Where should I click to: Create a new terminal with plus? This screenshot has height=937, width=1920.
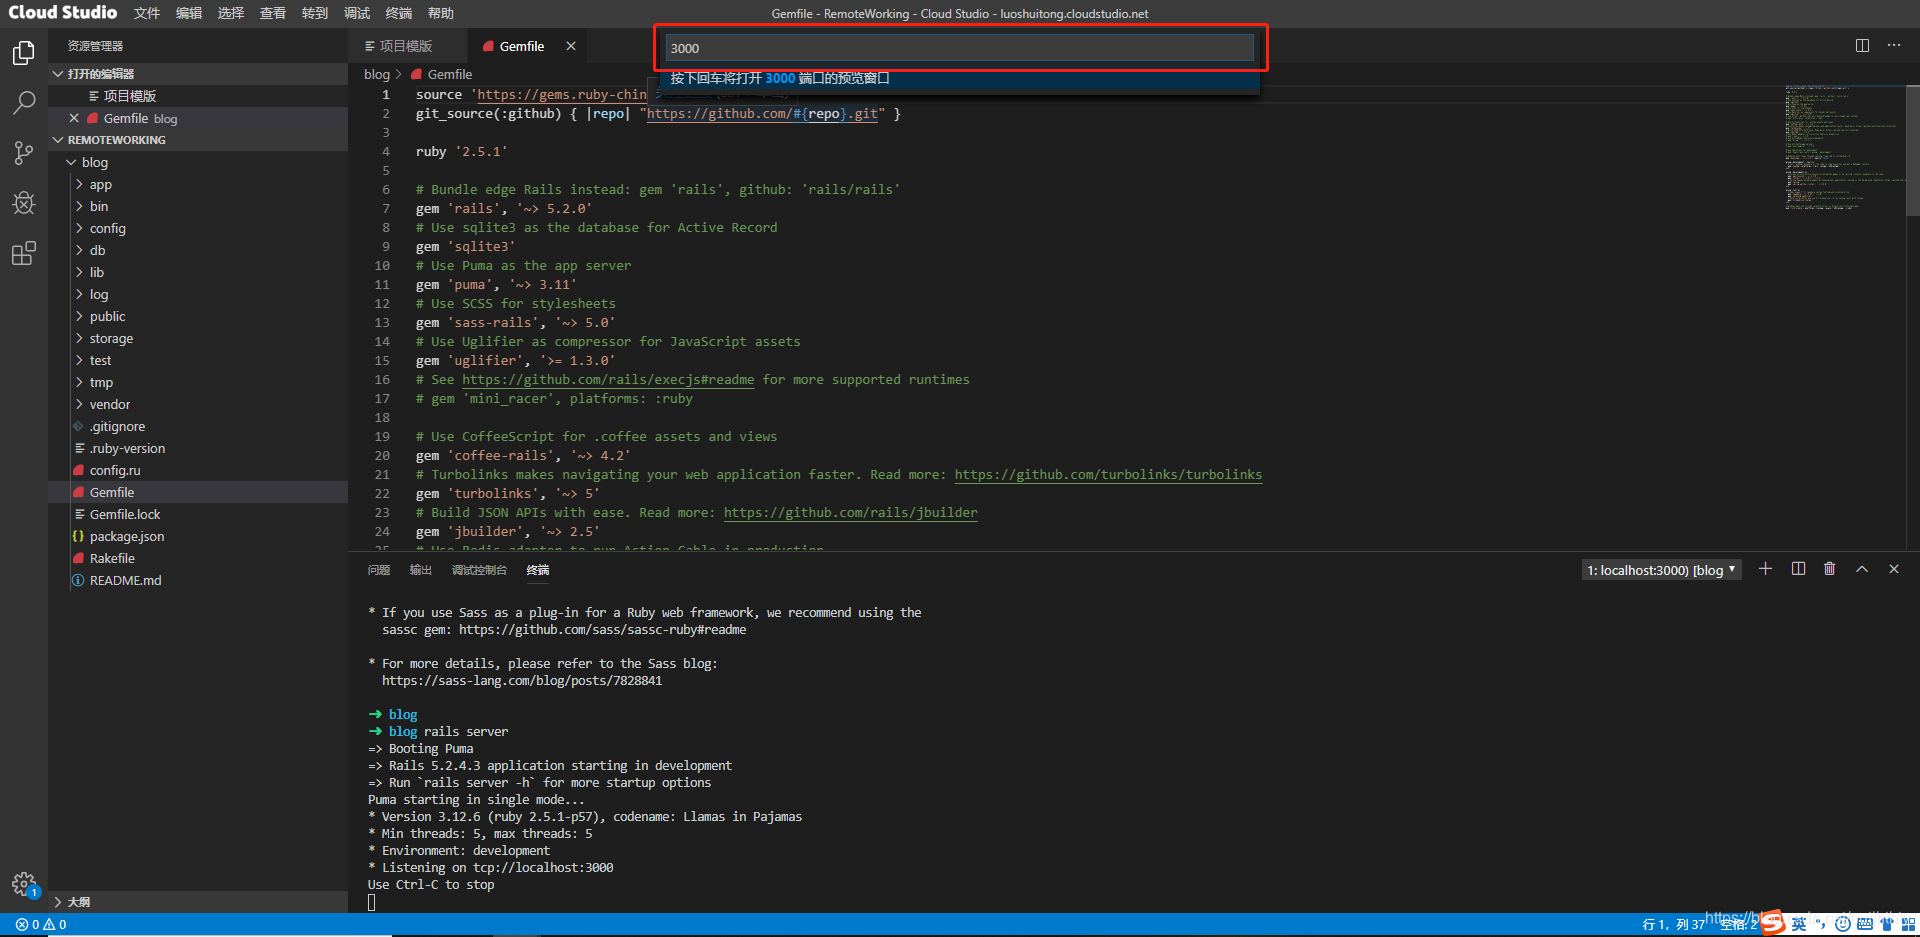[x=1766, y=569]
